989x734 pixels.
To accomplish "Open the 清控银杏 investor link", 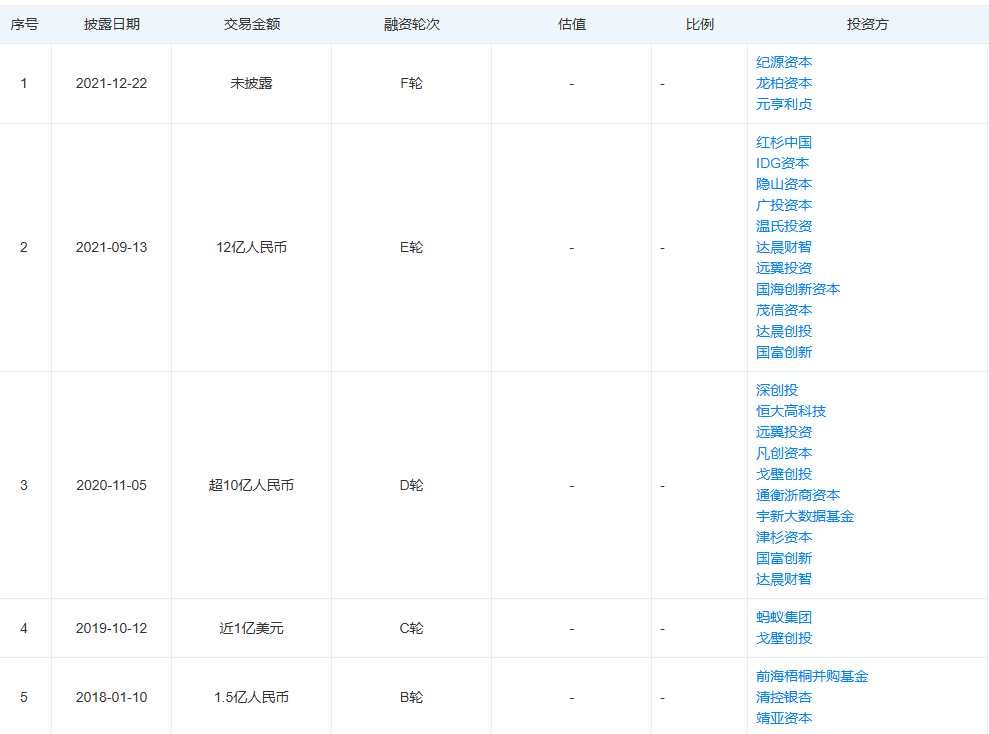I will point(783,697).
